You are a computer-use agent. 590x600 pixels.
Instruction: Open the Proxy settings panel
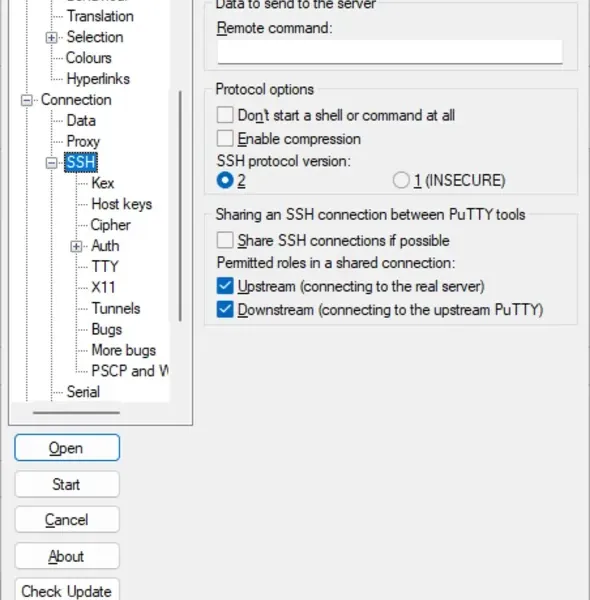[x=83, y=141]
